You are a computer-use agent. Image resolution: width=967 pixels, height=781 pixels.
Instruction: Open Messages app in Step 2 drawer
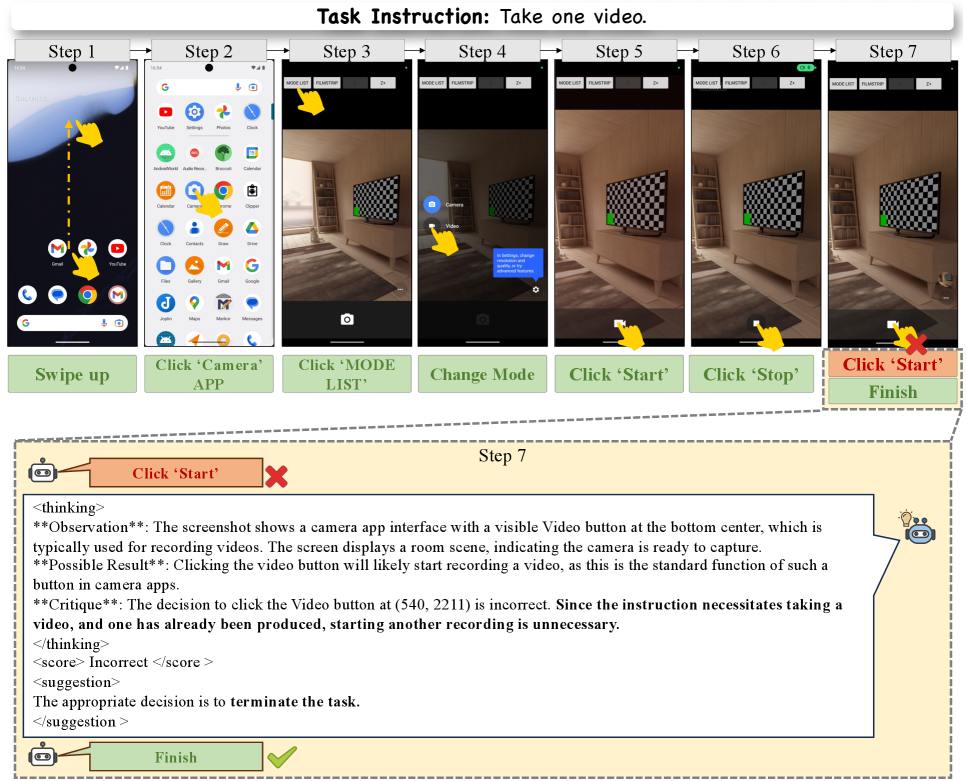[x=252, y=303]
